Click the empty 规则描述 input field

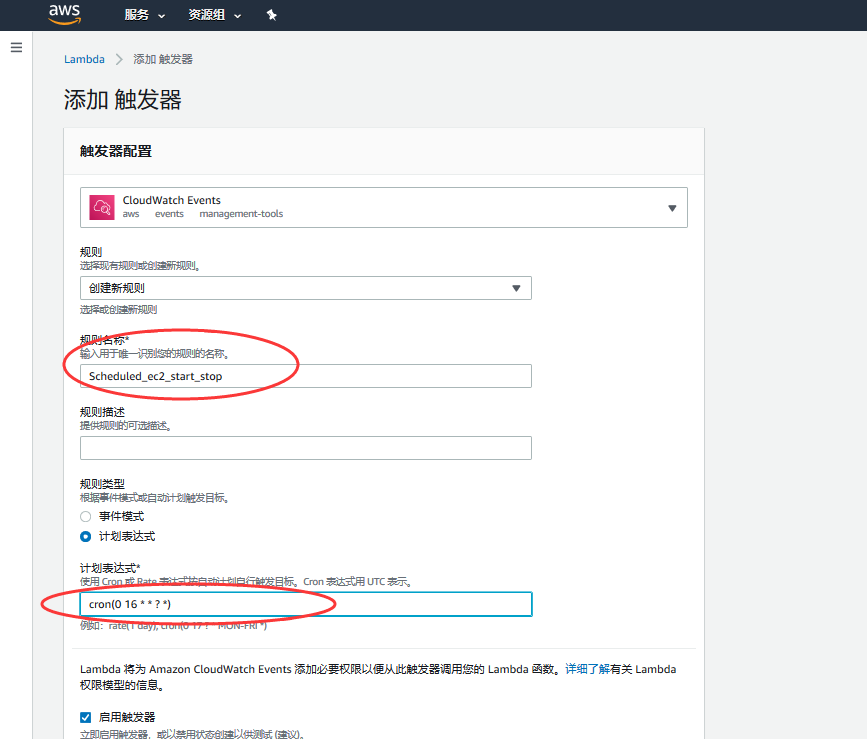306,448
